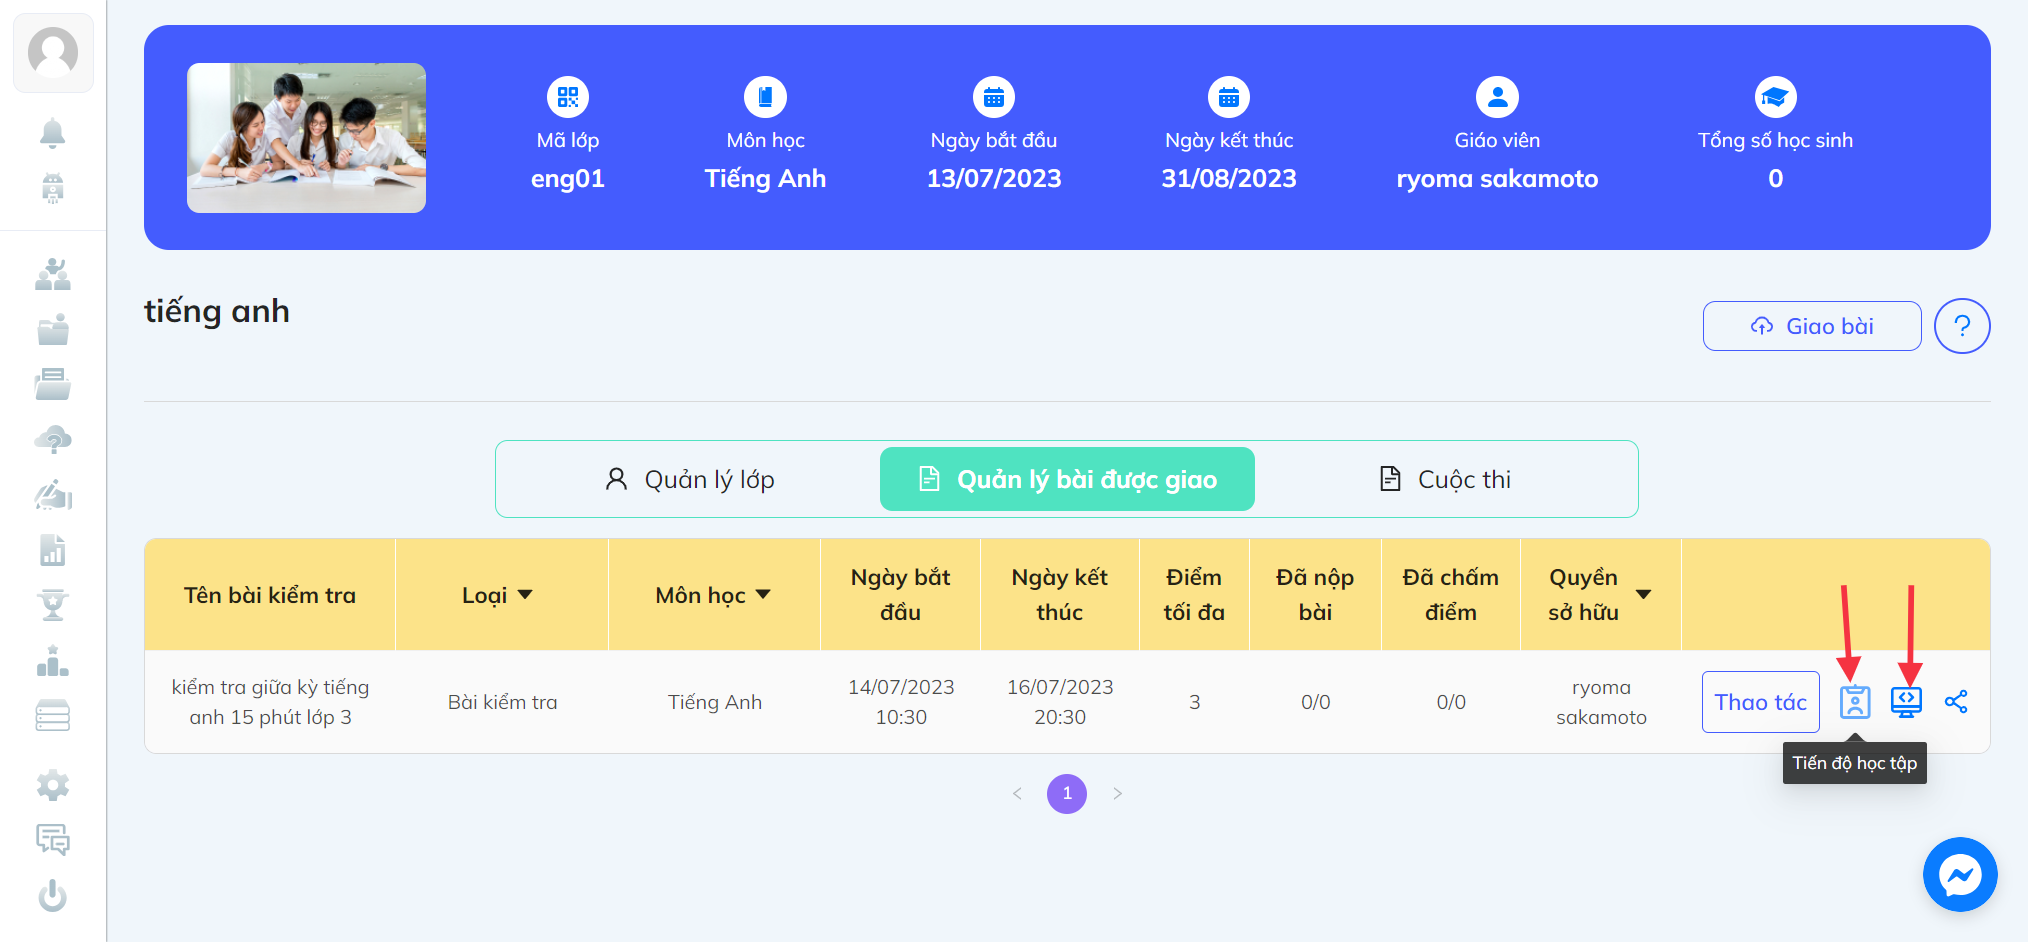Open student progress clipboard icon in row
2028x942 pixels.
pyautogui.click(x=1855, y=702)
